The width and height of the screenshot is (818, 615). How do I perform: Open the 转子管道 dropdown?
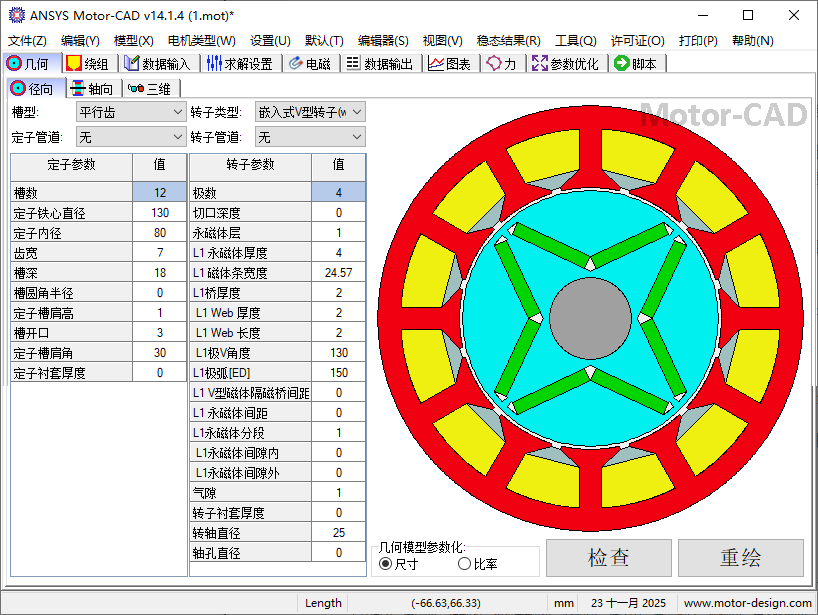coord(310,137)
